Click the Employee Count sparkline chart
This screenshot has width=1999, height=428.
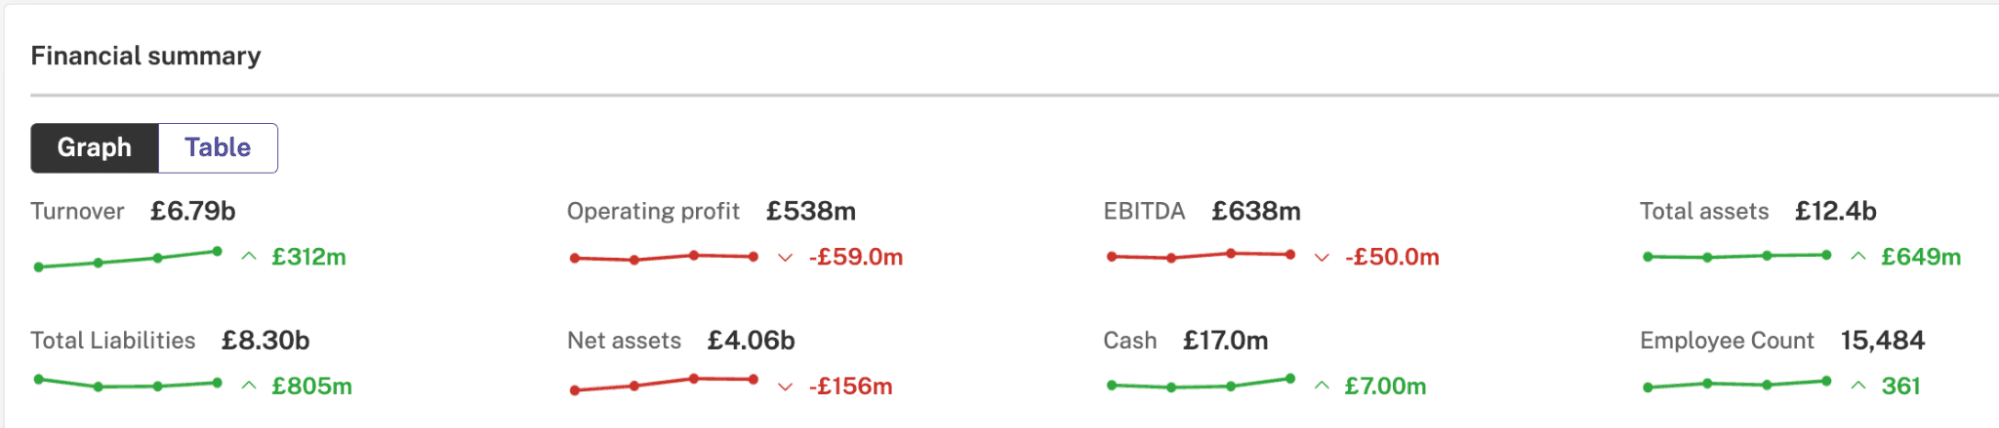[x=1737, y=384]
